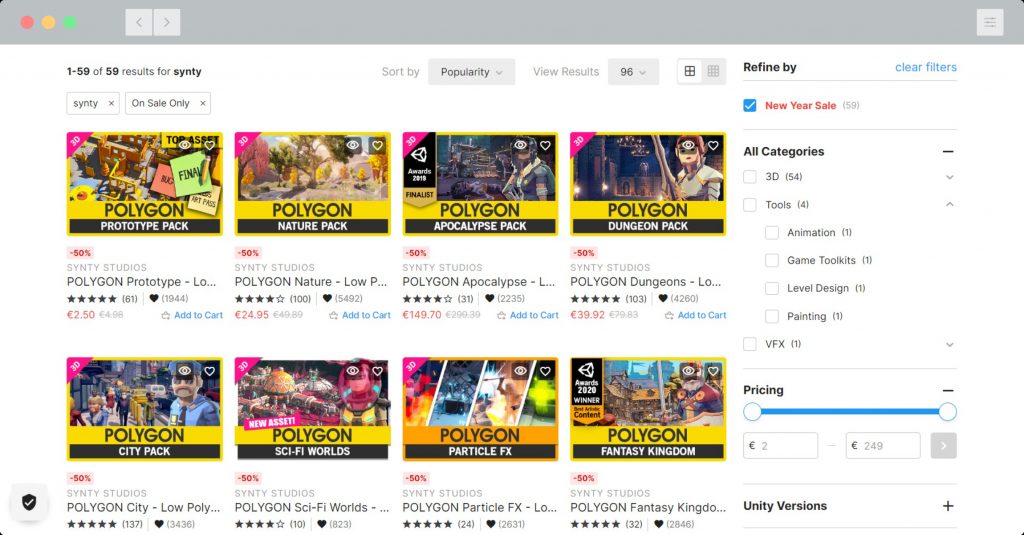Open the privacy shield icon at bottom left
The image size is (1024, 535).
(29, 502)
